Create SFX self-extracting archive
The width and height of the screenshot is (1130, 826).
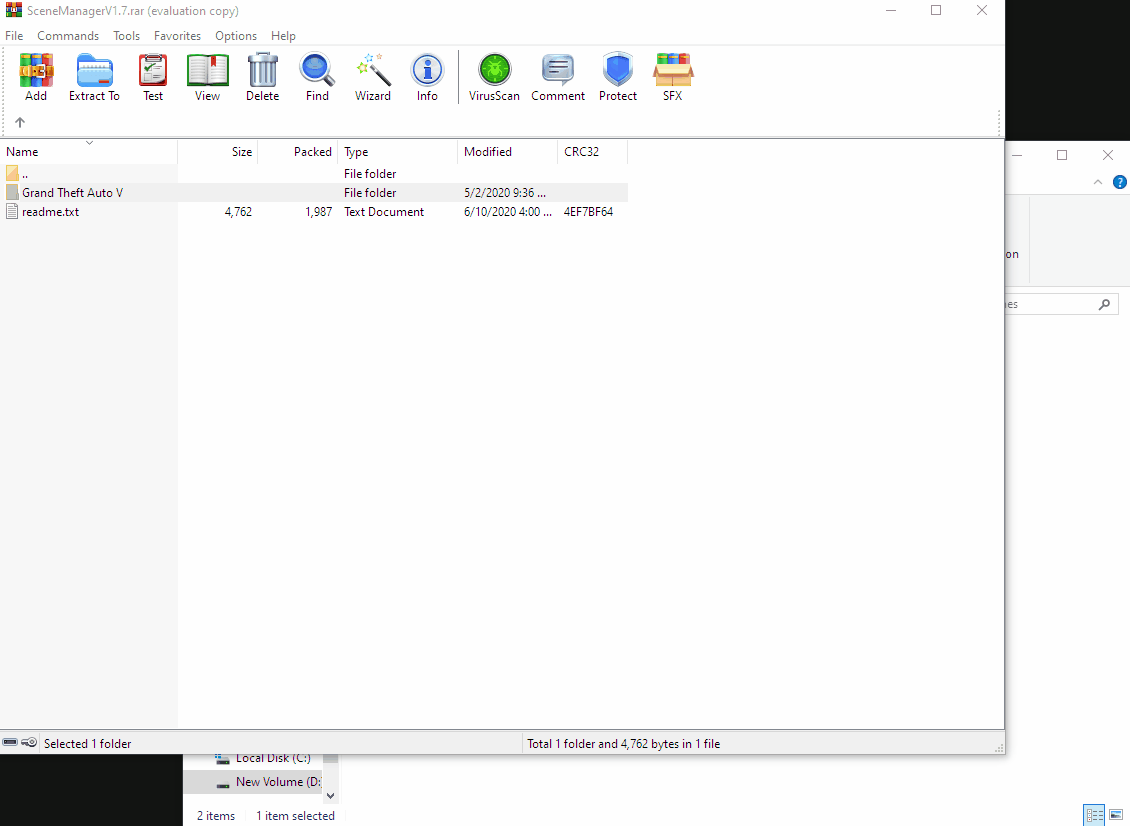tap(672, 77)
